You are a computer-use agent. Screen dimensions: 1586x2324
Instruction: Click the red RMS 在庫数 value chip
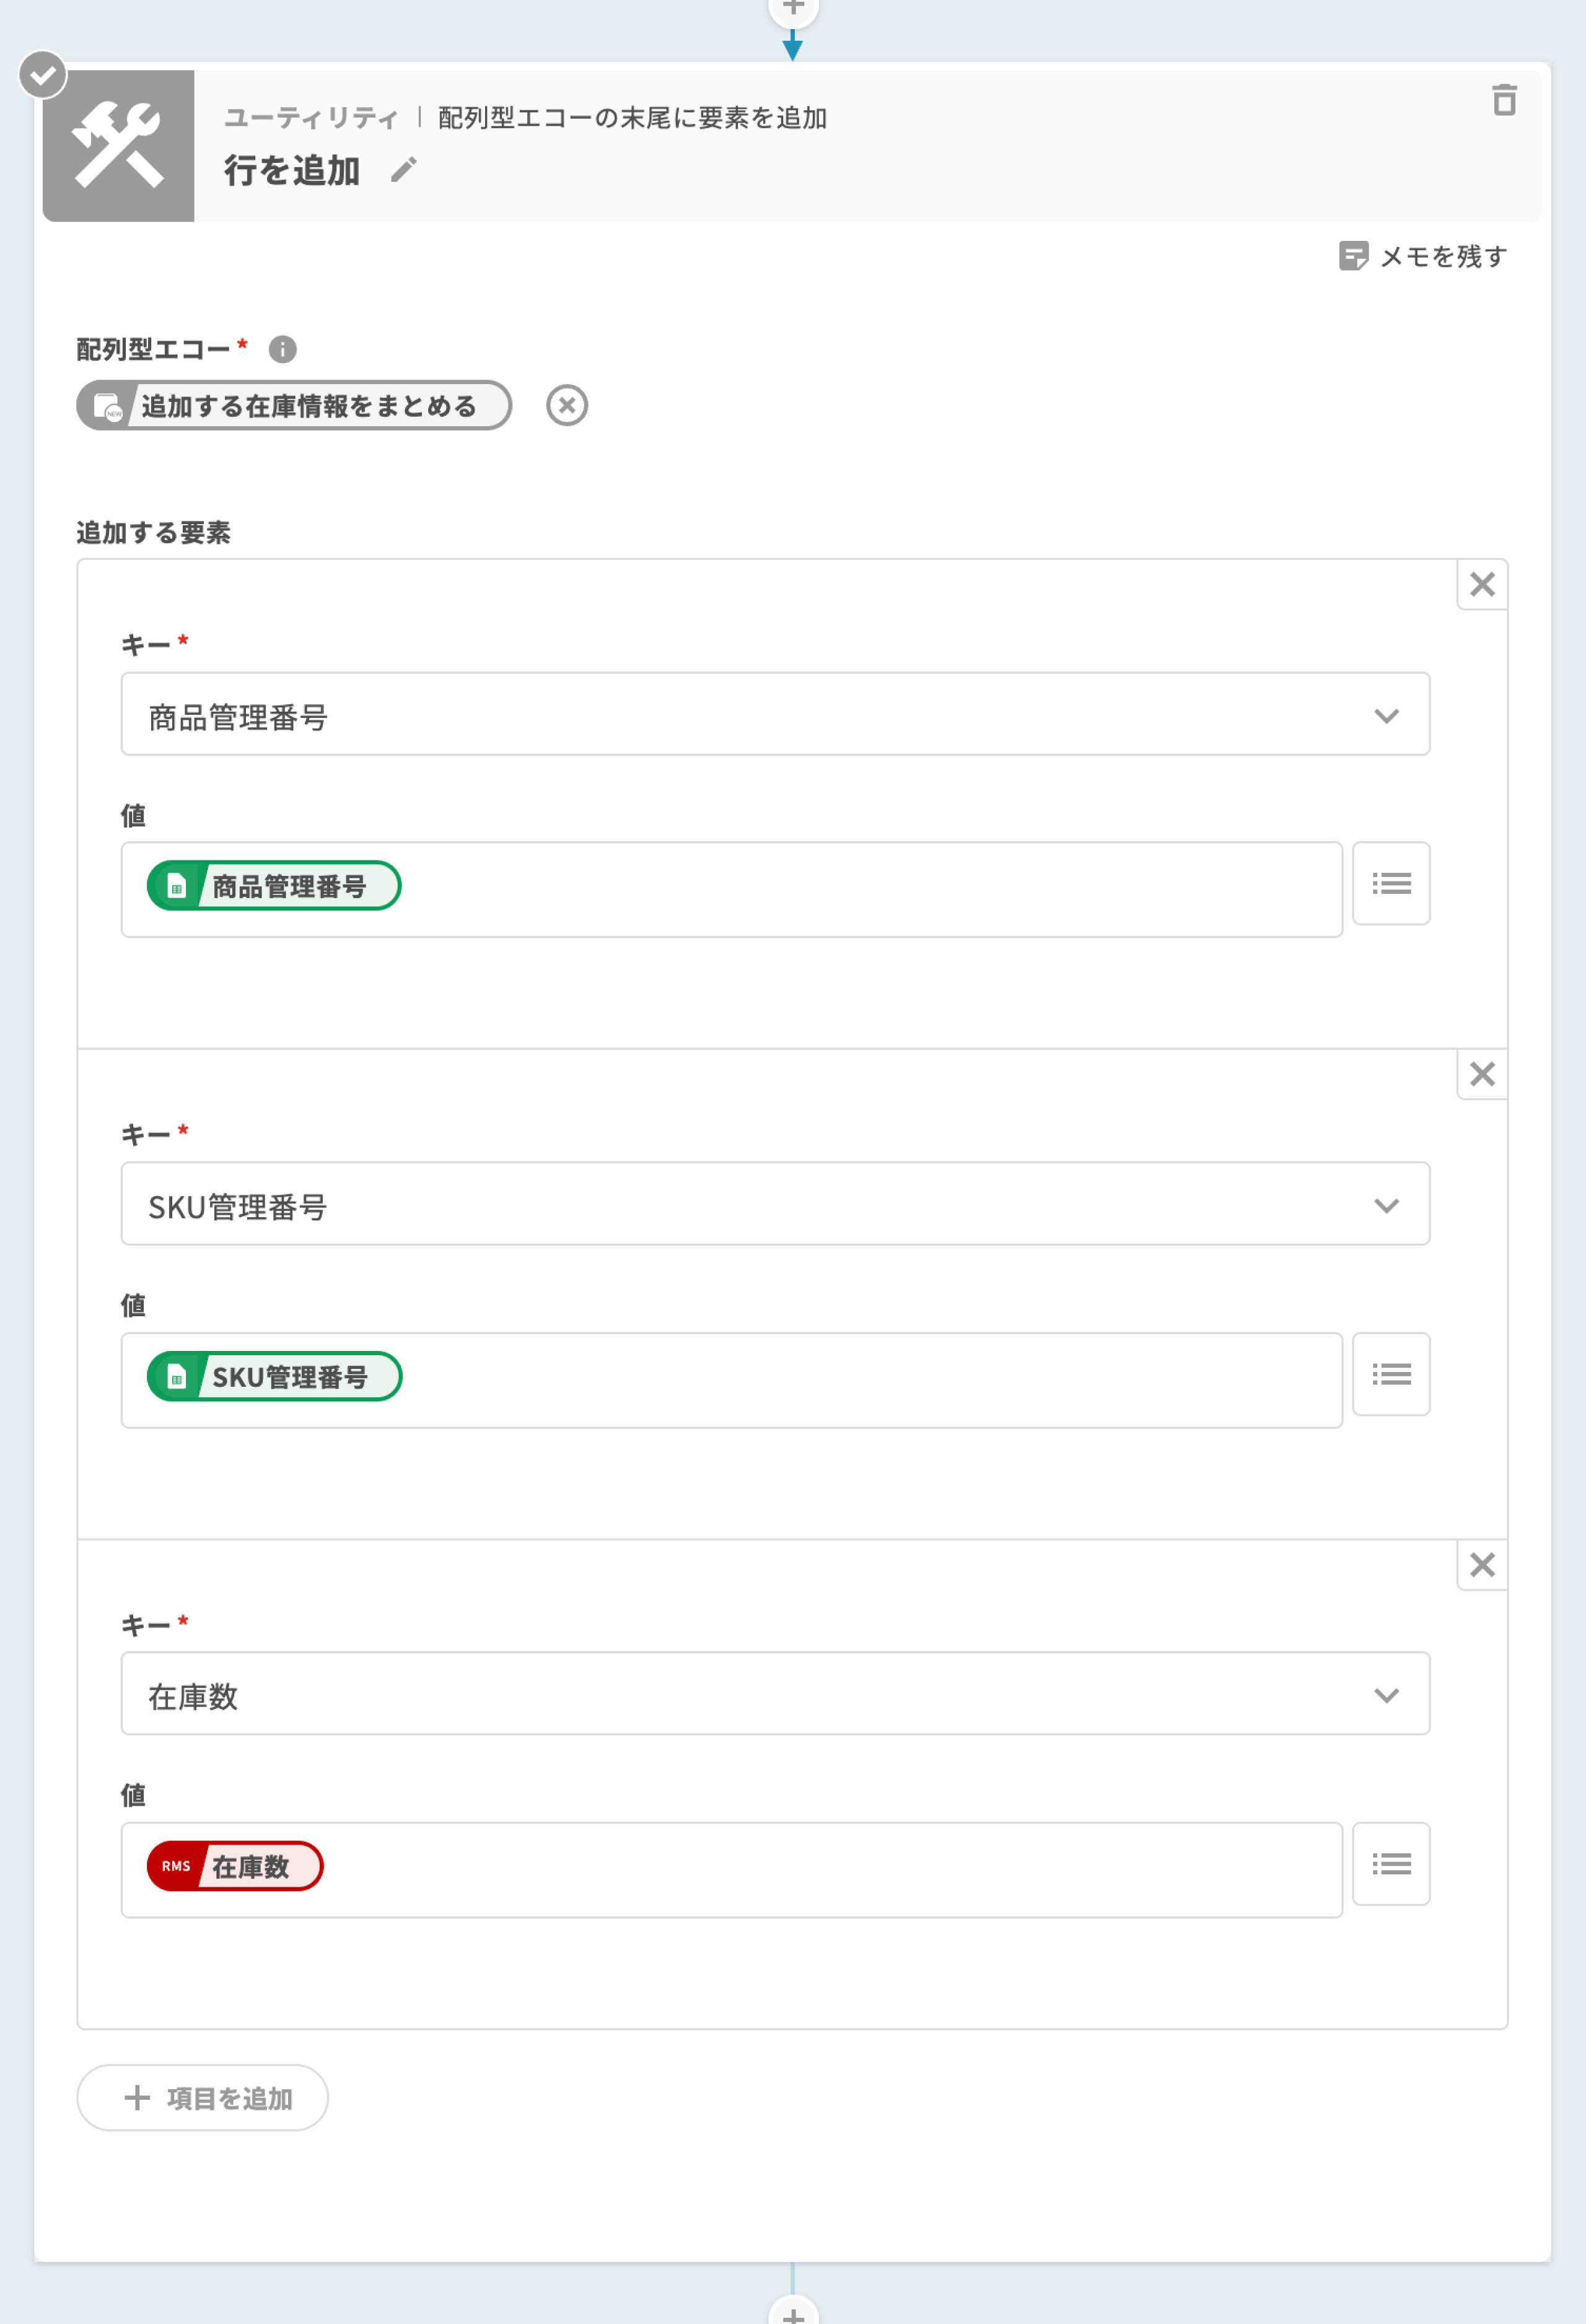point(235,1866)
